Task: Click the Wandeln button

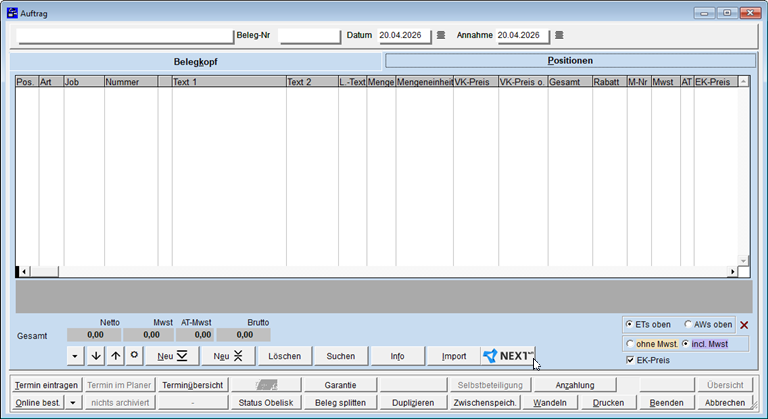Action: click(550, 402)
